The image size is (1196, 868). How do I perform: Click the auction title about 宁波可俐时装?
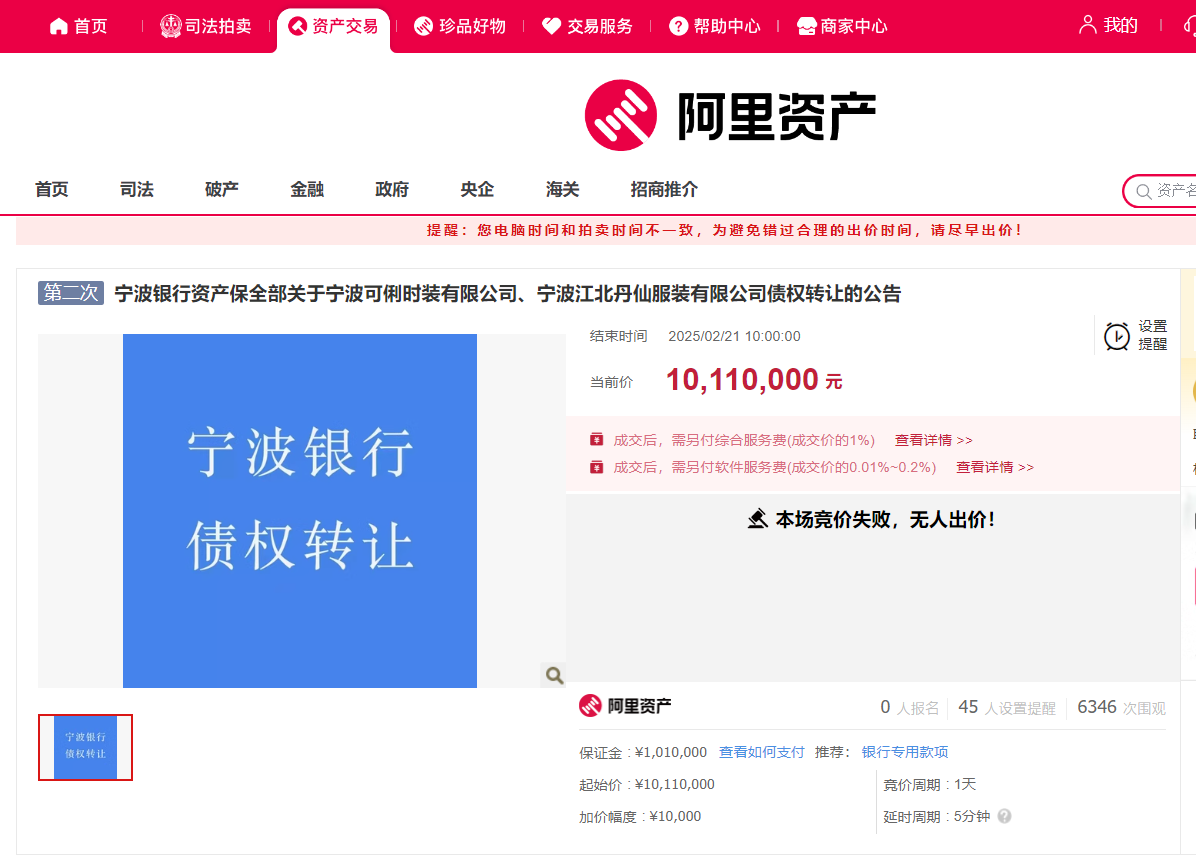pos(508,294)
